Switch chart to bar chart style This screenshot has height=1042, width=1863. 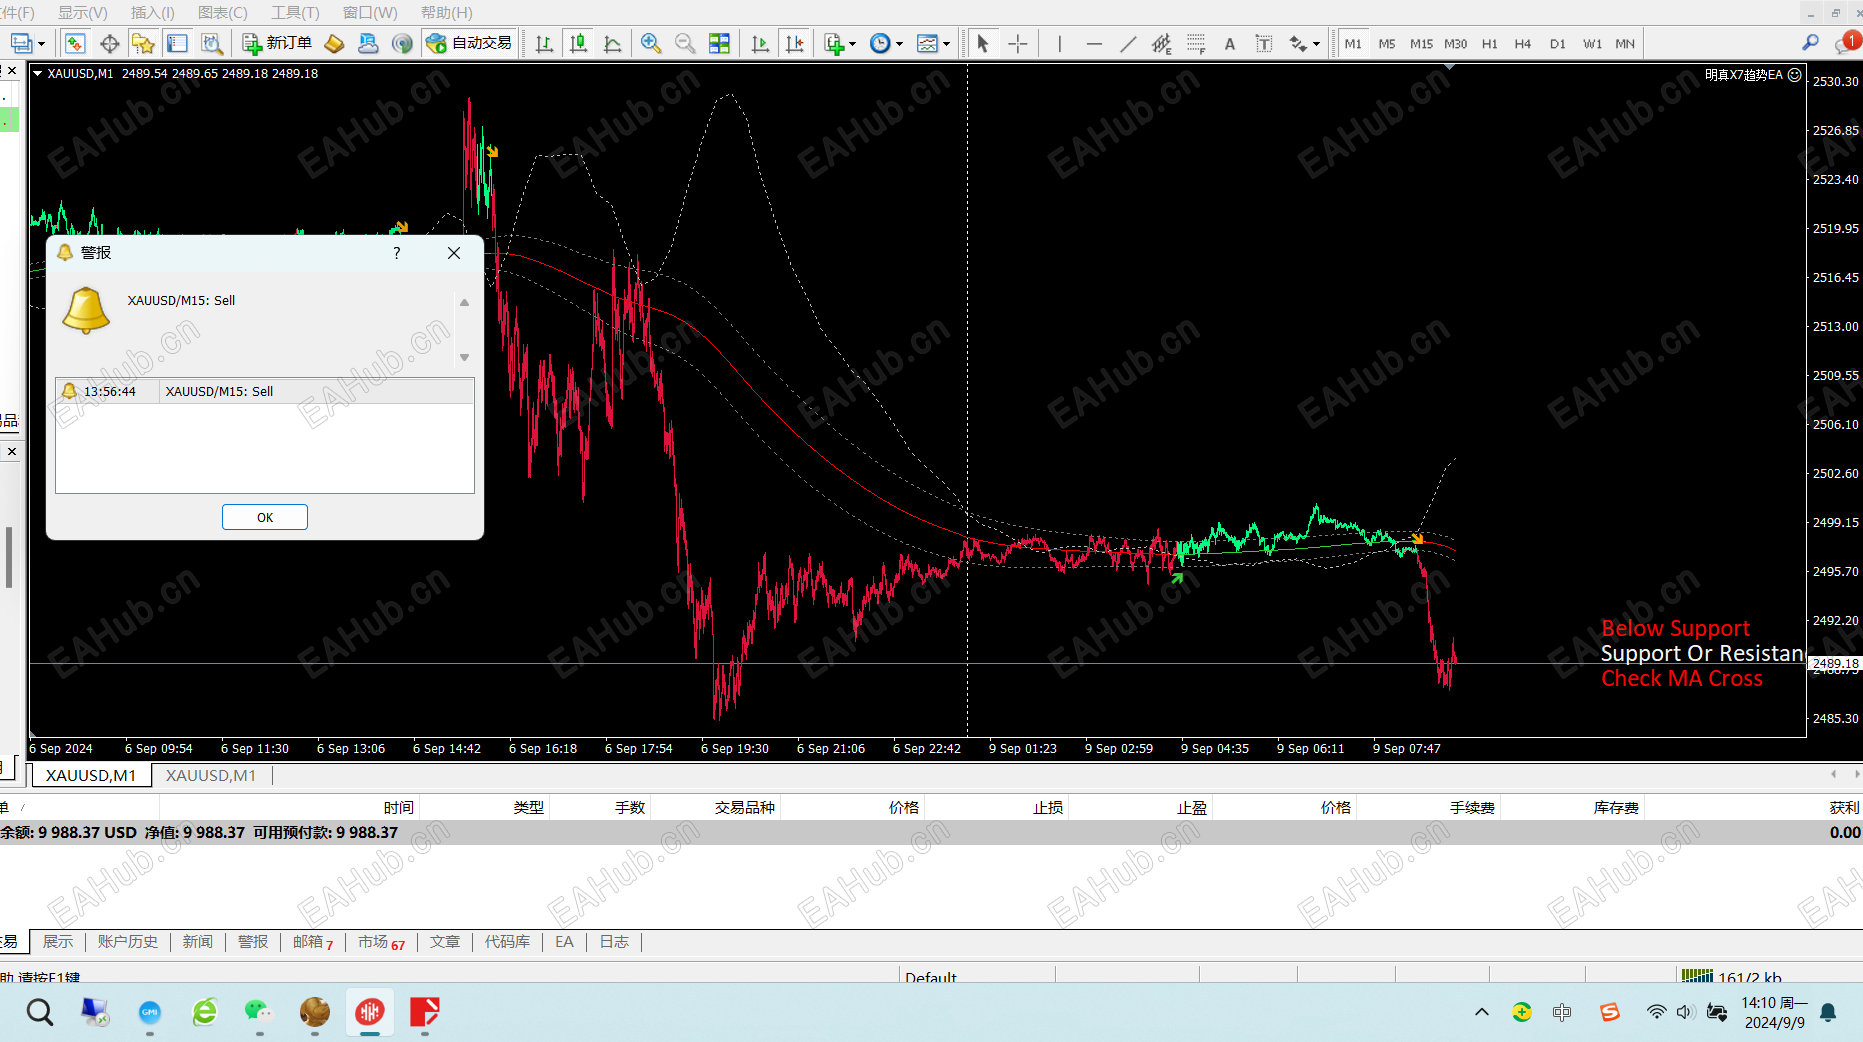coord(544,44)
